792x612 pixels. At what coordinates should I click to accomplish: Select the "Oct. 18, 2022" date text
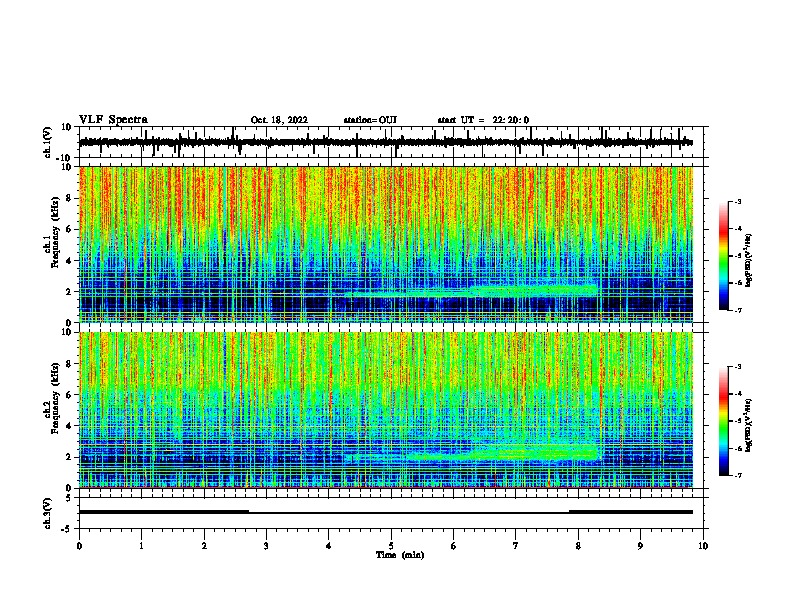click(279, 120)
